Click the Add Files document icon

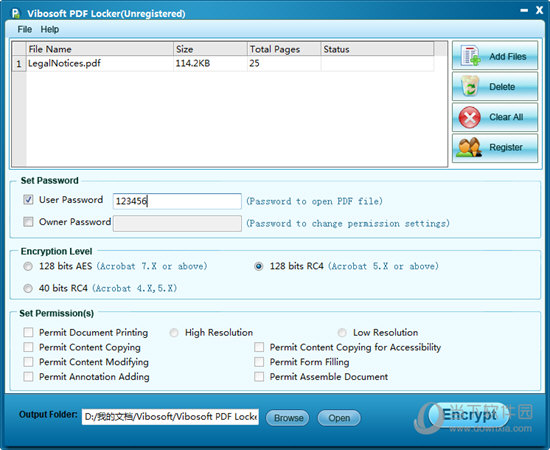470,55
